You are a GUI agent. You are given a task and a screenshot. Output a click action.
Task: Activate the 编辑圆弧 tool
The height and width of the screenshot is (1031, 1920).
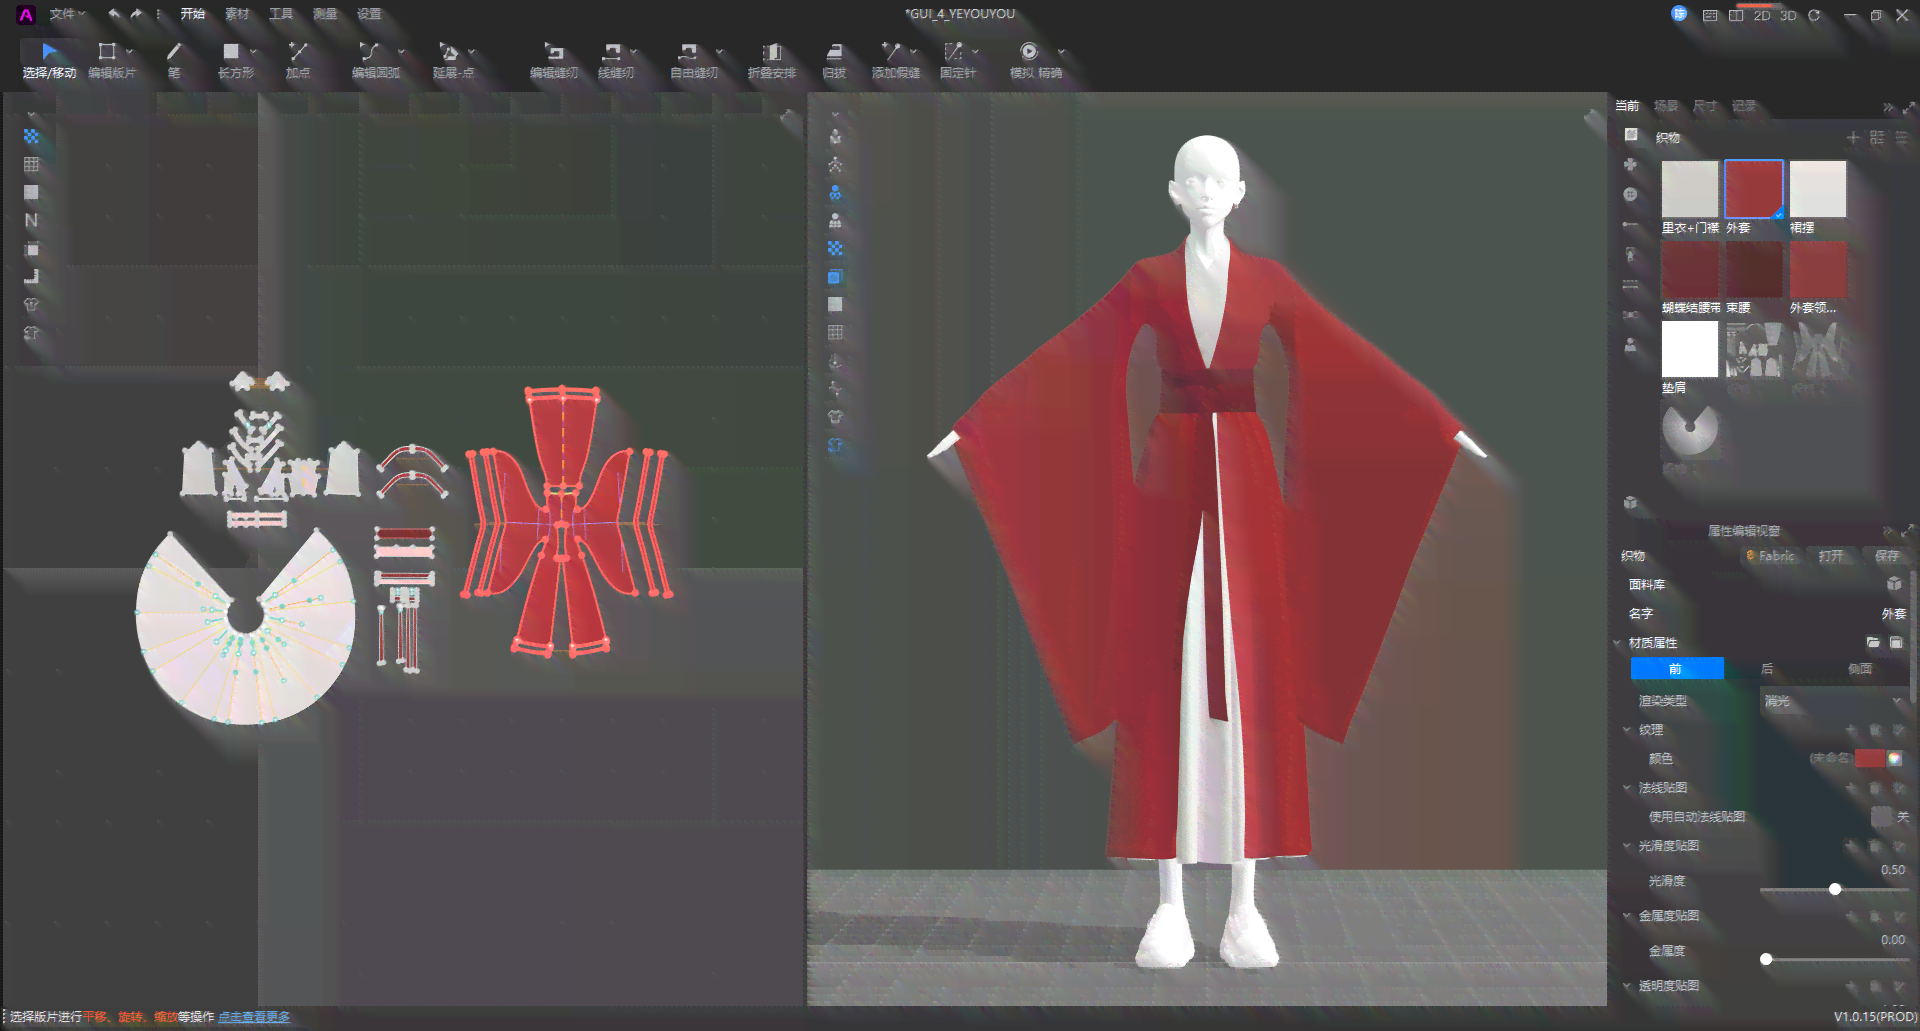(375, 60)
